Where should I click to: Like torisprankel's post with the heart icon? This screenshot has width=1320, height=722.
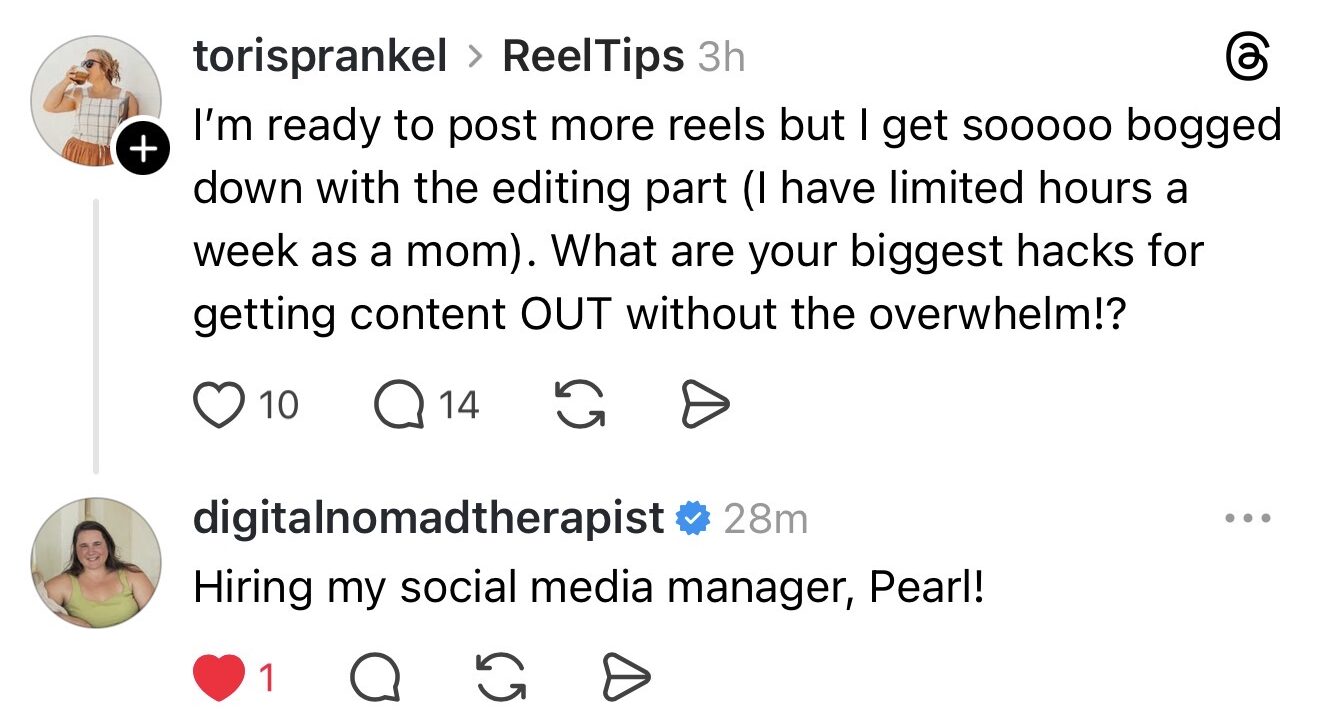[x=218, y=406]
